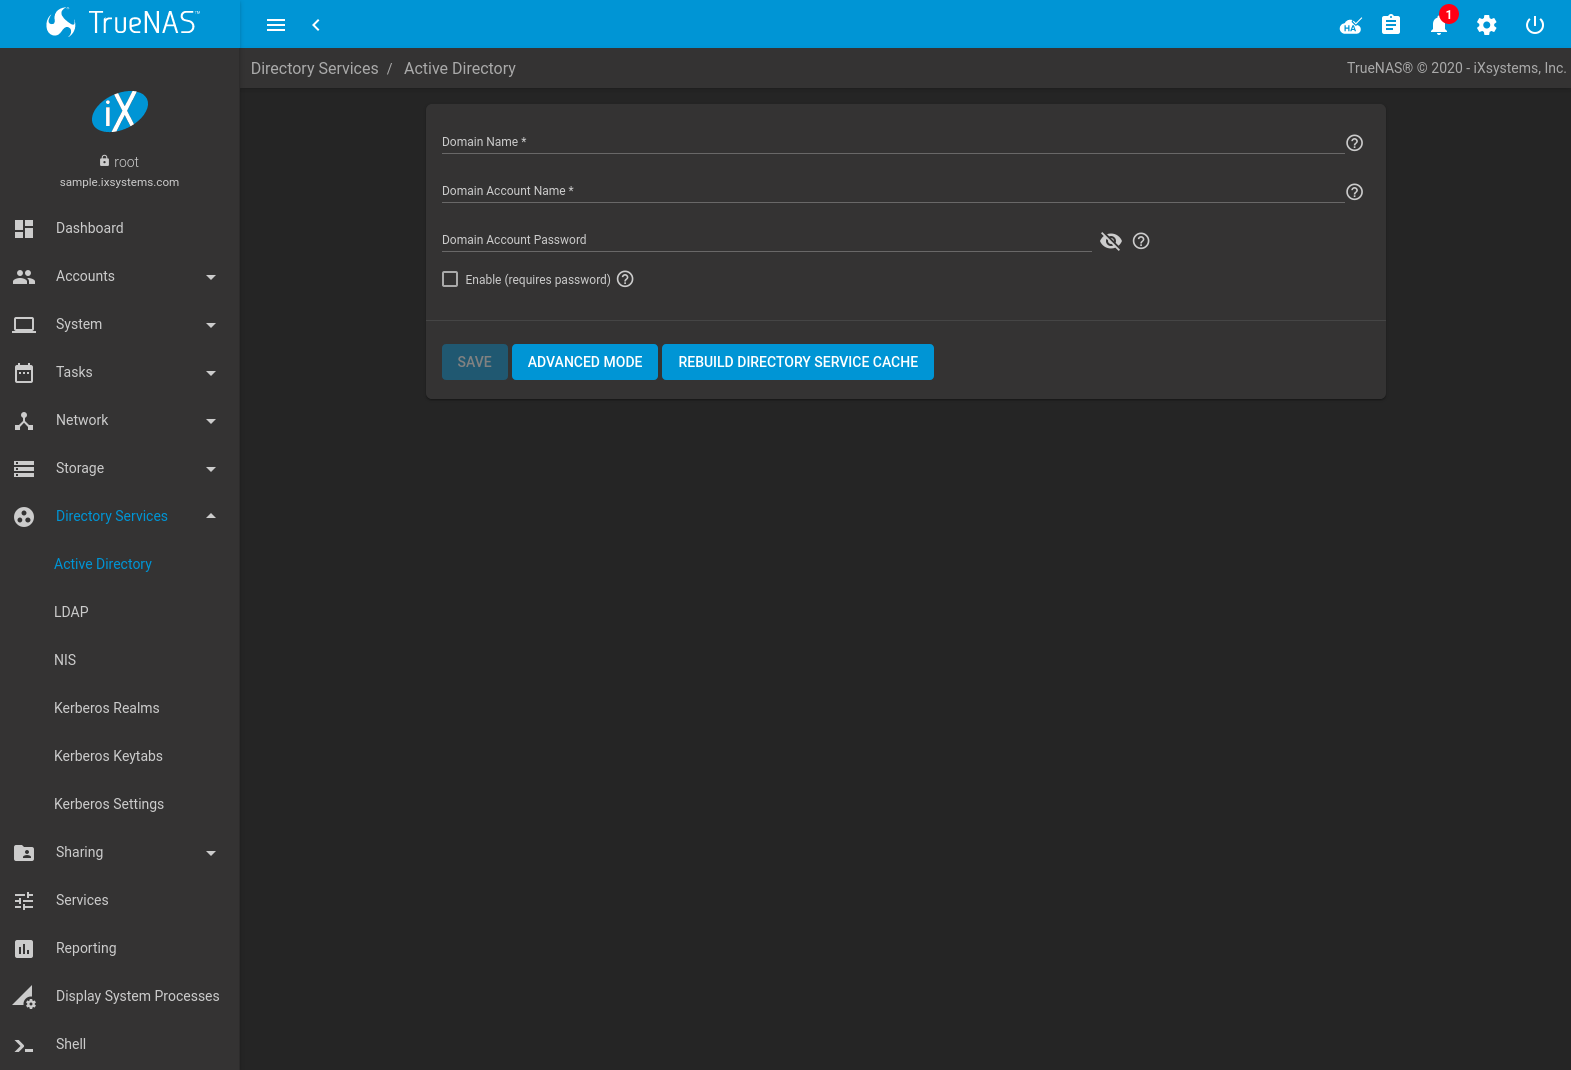
Task: Click the Reporting chart icon
Action: pyautogui.click(x=24, y=948)
